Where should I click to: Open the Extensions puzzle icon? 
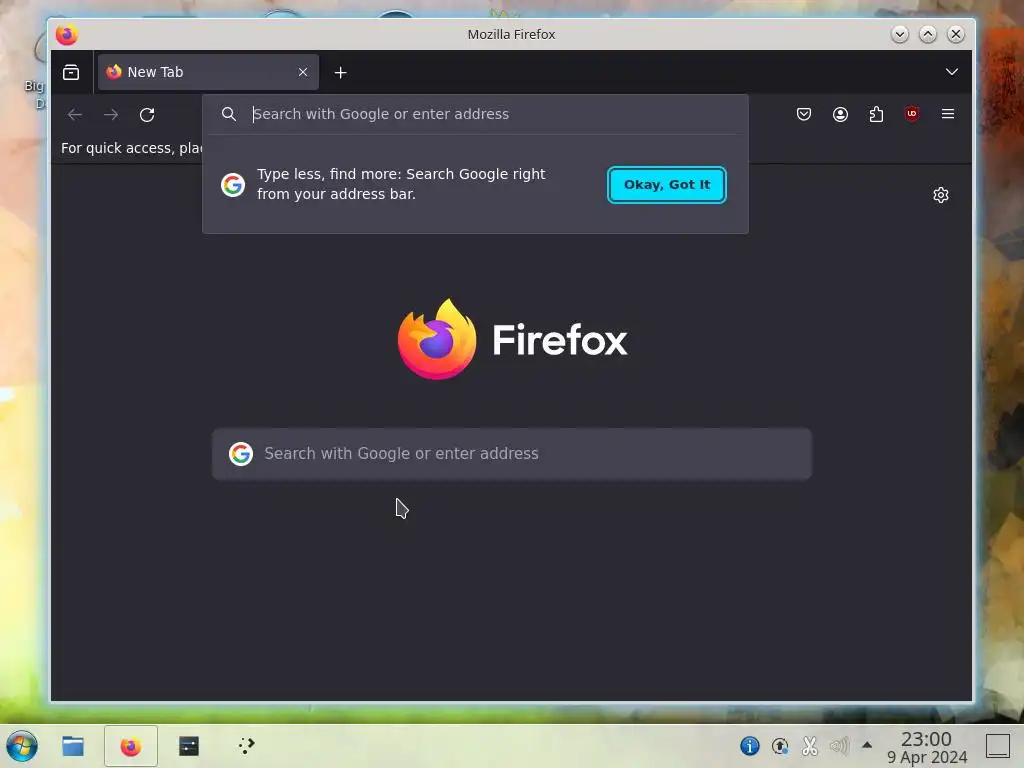click(x=876, y=114)
